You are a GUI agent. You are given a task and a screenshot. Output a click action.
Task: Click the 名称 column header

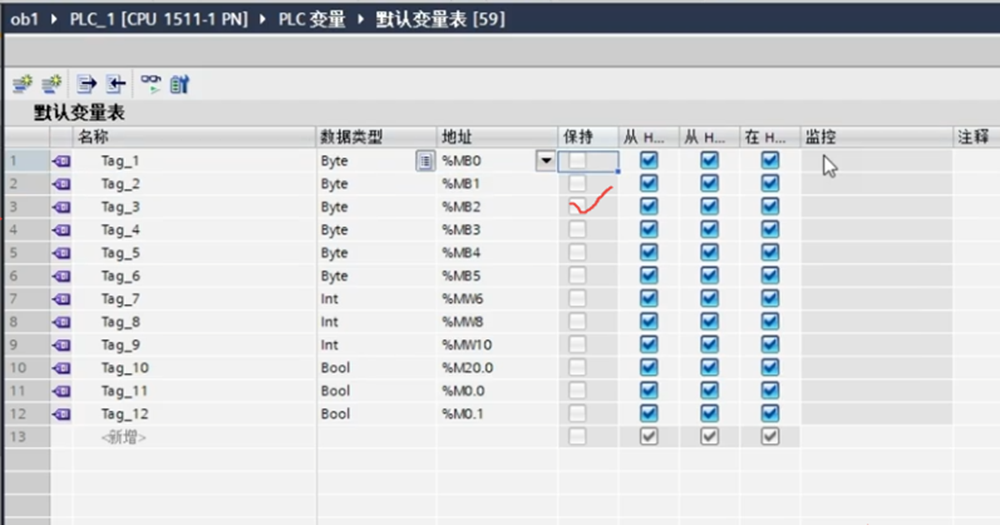point(93,137)
